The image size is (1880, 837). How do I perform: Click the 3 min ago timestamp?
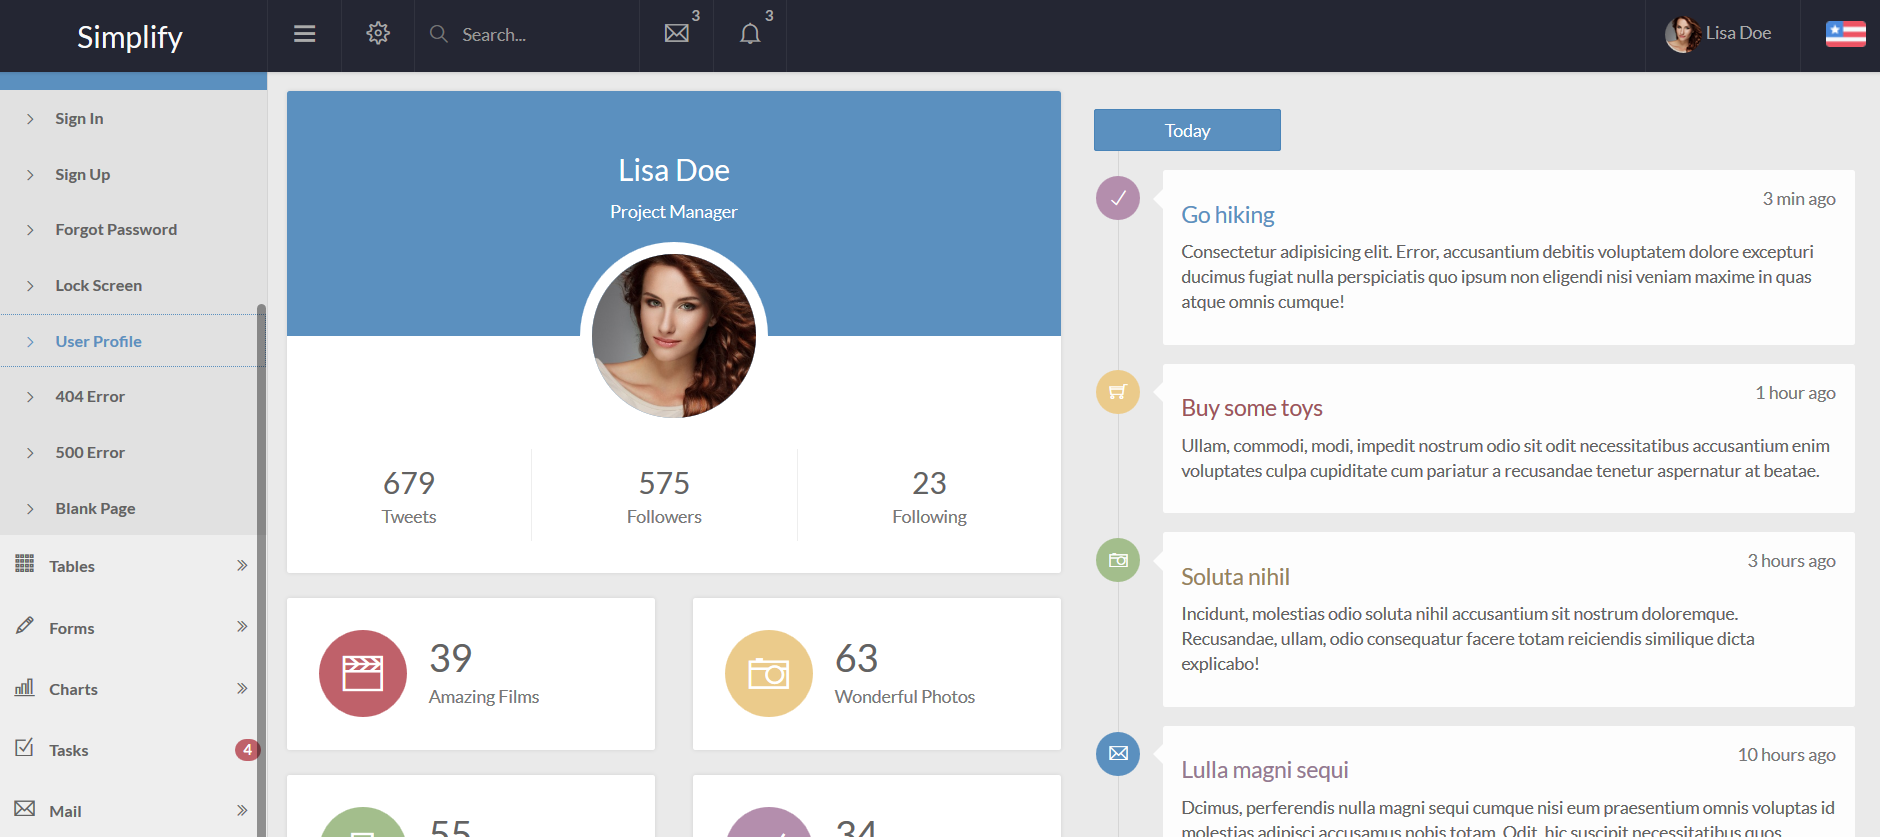click(x=1799, y=199)
